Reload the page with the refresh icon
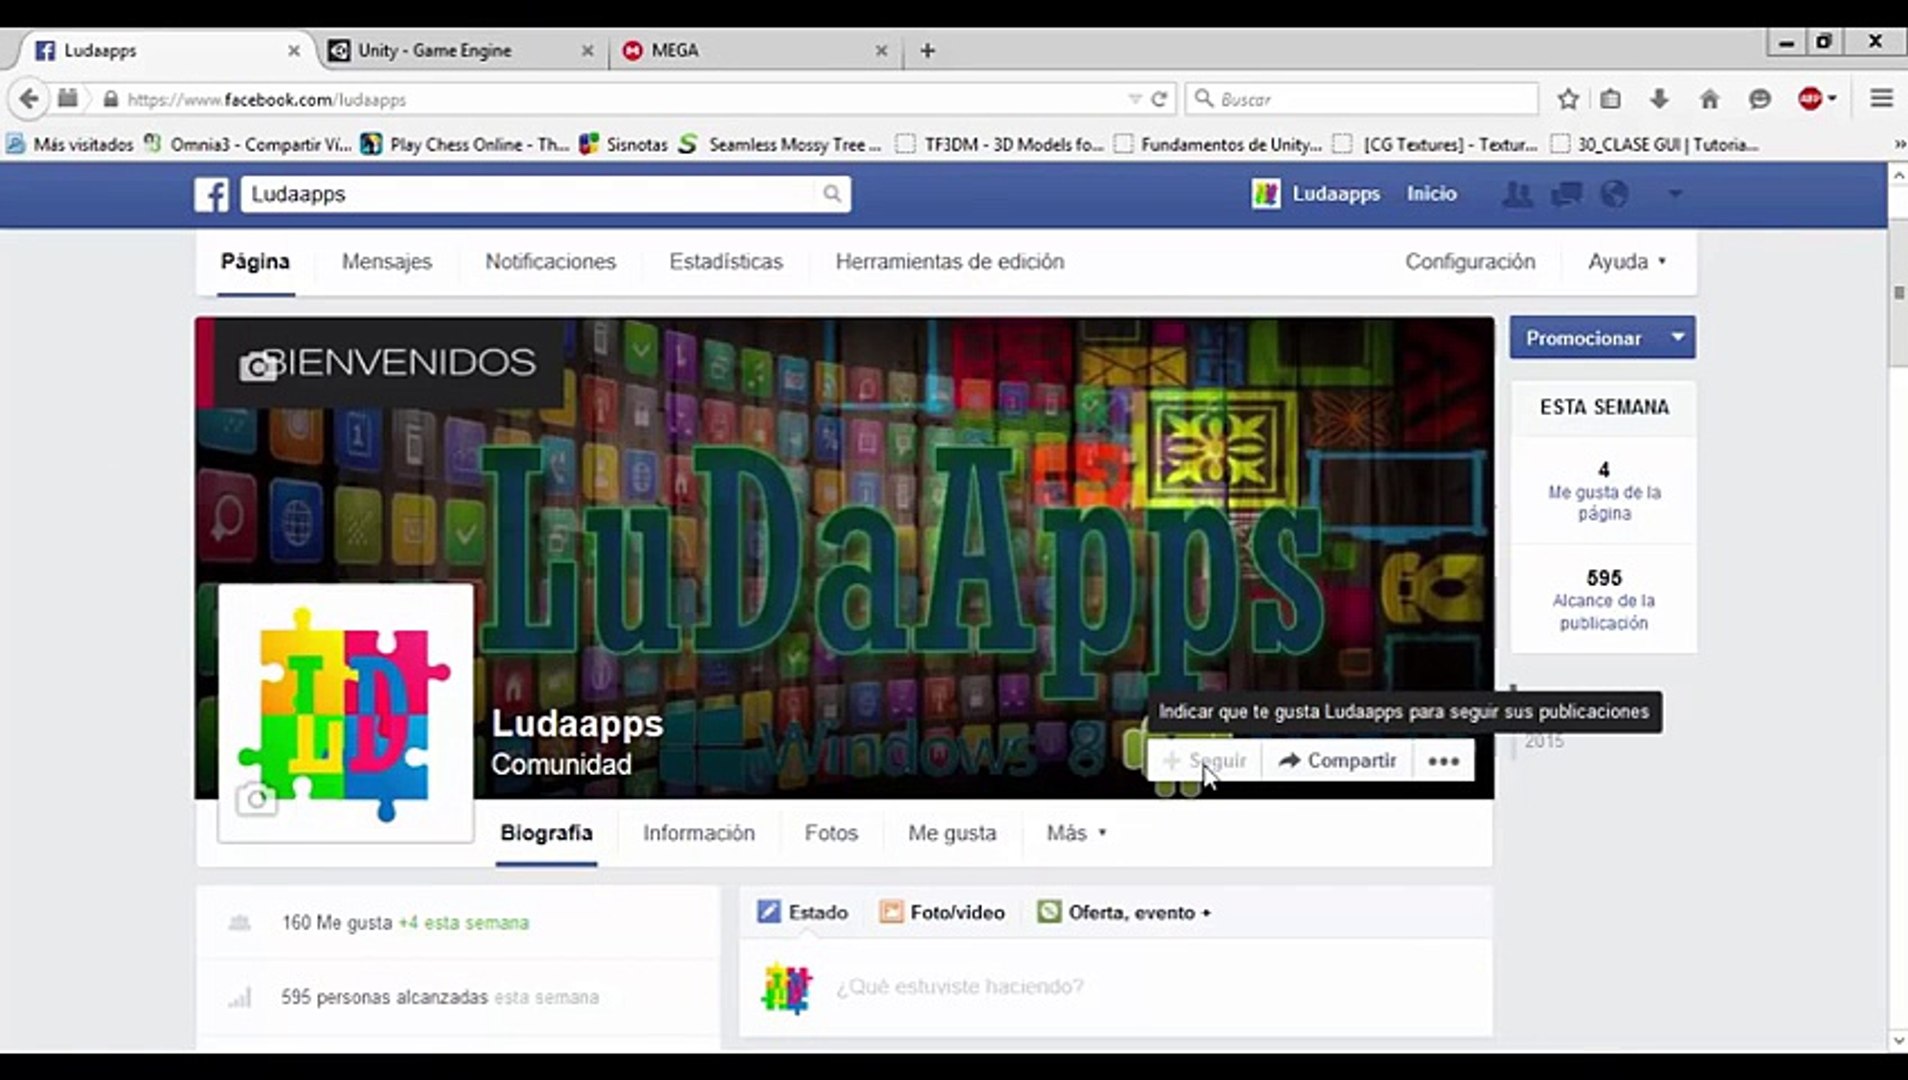 pos(1159,99)
